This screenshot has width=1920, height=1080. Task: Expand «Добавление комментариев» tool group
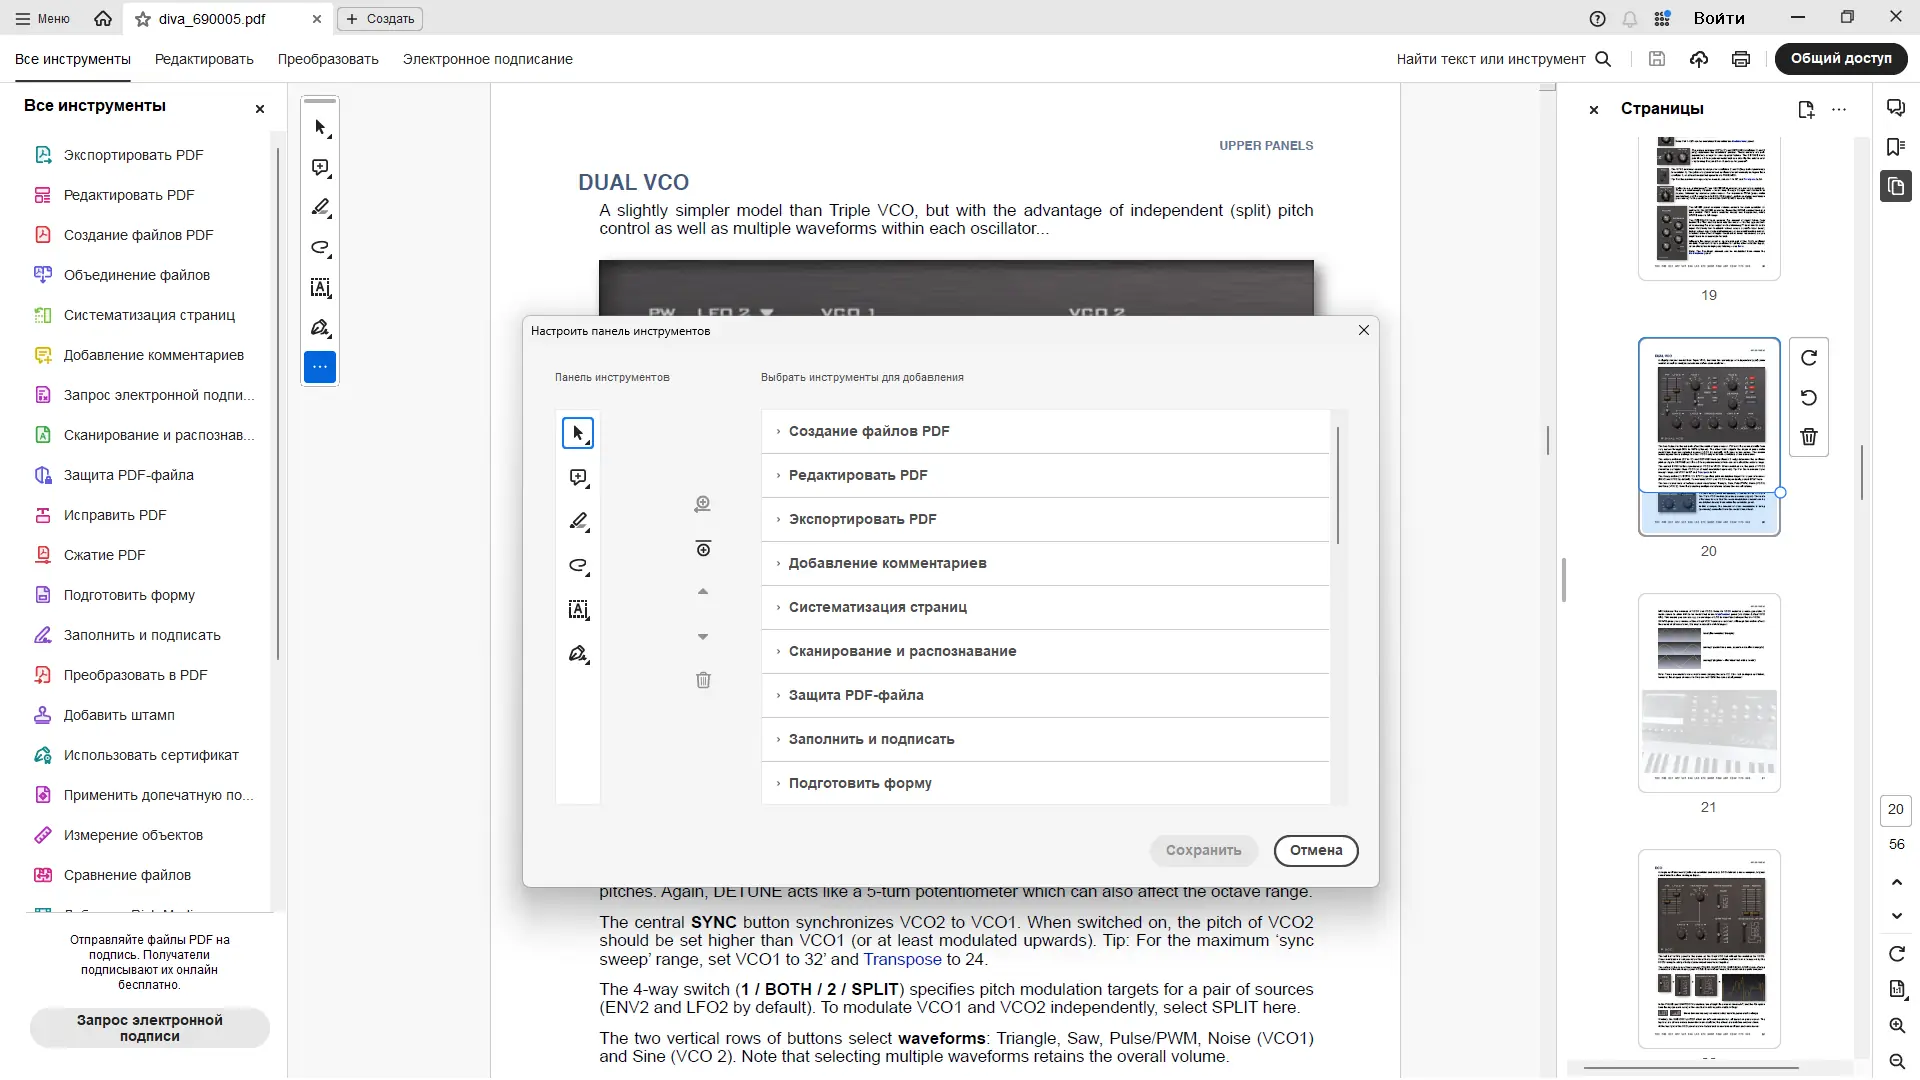[886, 563]
